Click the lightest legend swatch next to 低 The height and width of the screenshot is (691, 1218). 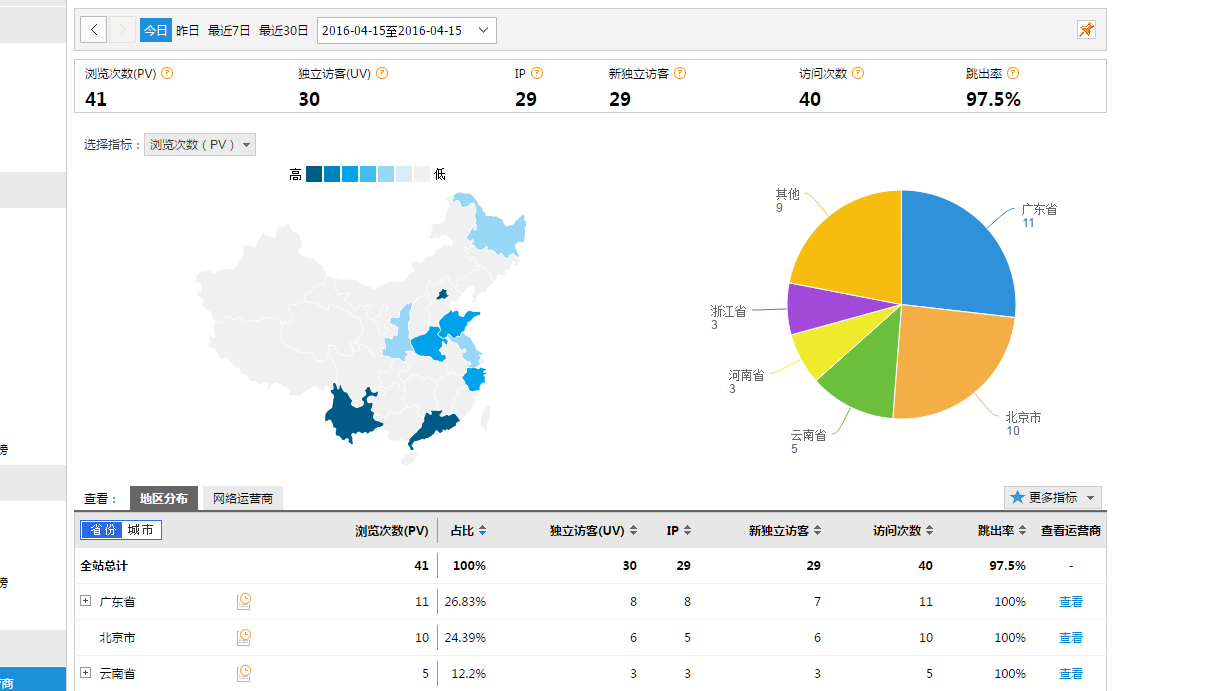click(422, 174)
